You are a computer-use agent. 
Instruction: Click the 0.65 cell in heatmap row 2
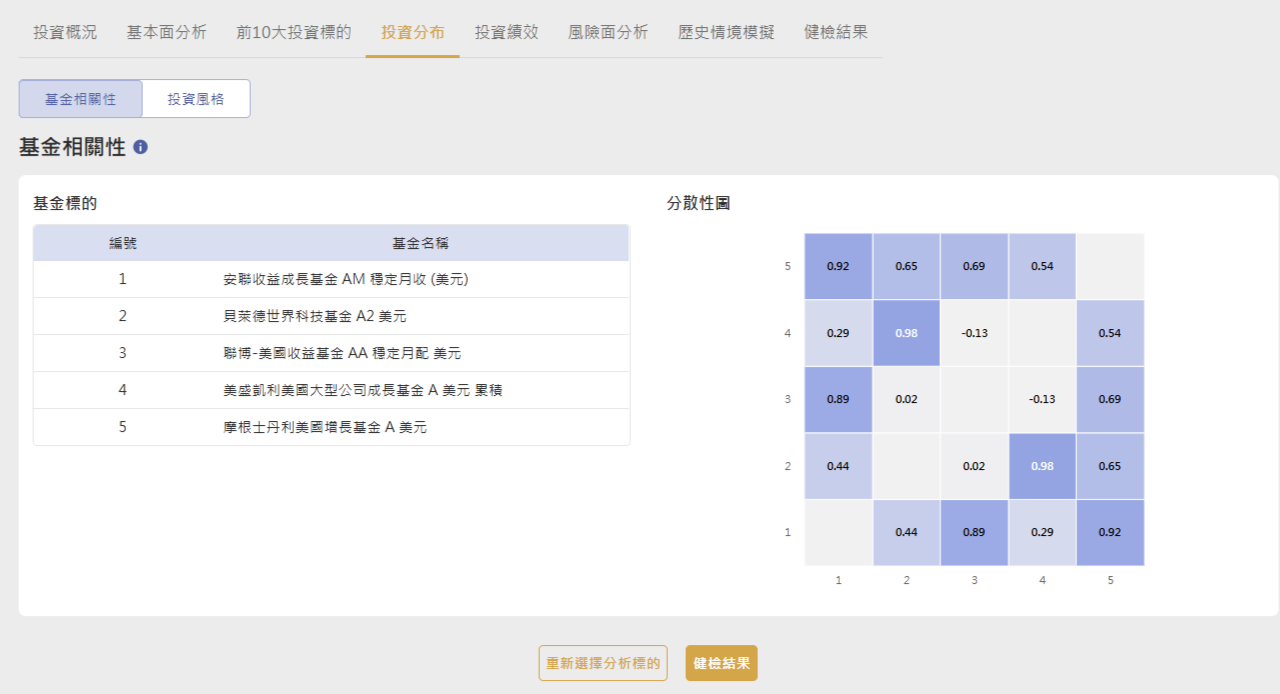[1110, 466]
